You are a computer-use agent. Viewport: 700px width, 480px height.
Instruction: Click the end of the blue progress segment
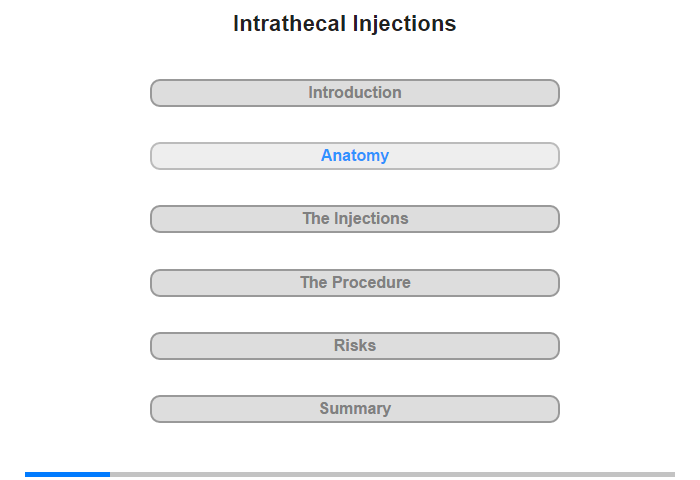point(109,474)
